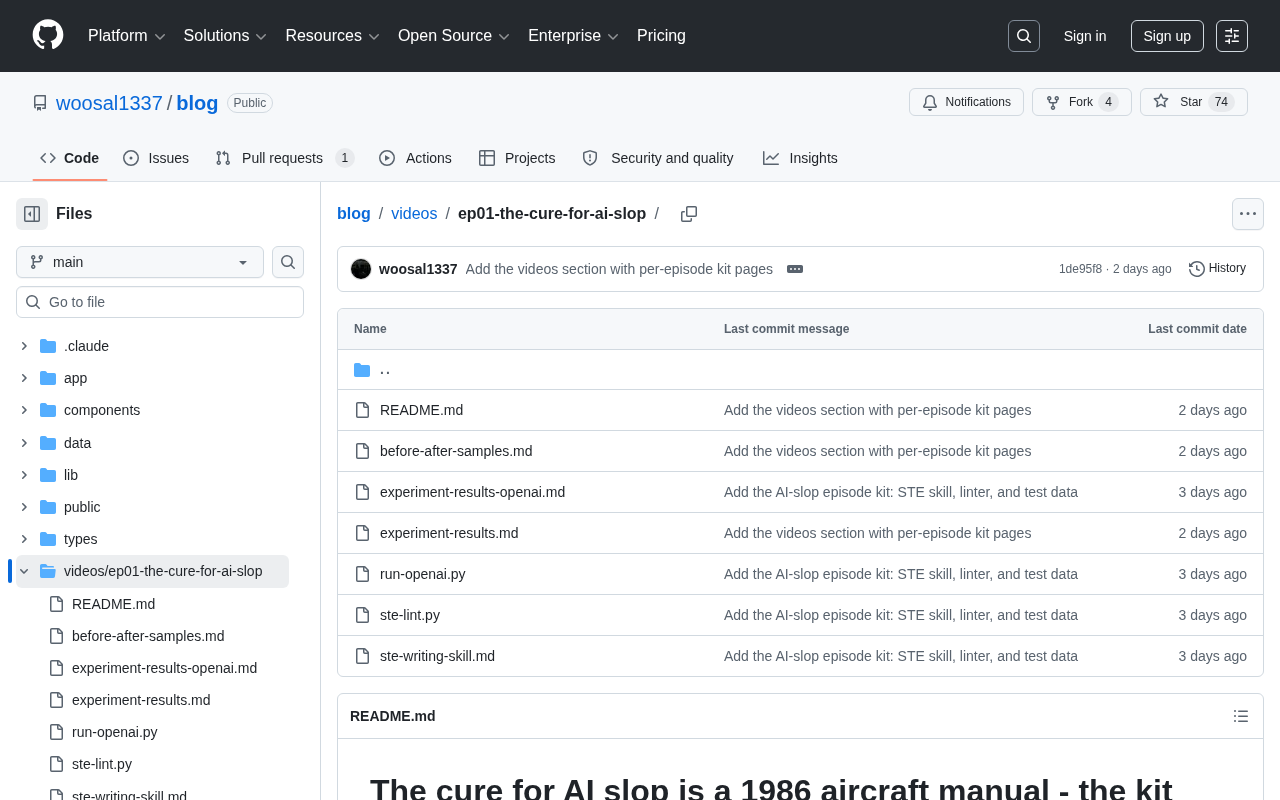Switch to the Projects tab
The height and width of the screenshot is (800, 1280).
point(517,158)
